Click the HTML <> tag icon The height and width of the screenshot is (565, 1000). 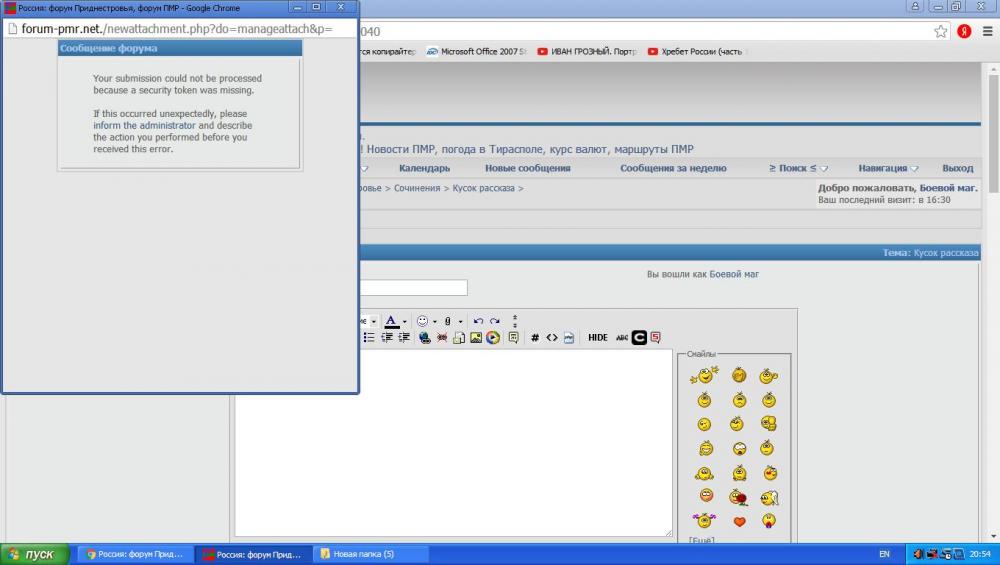coord(552,338)
